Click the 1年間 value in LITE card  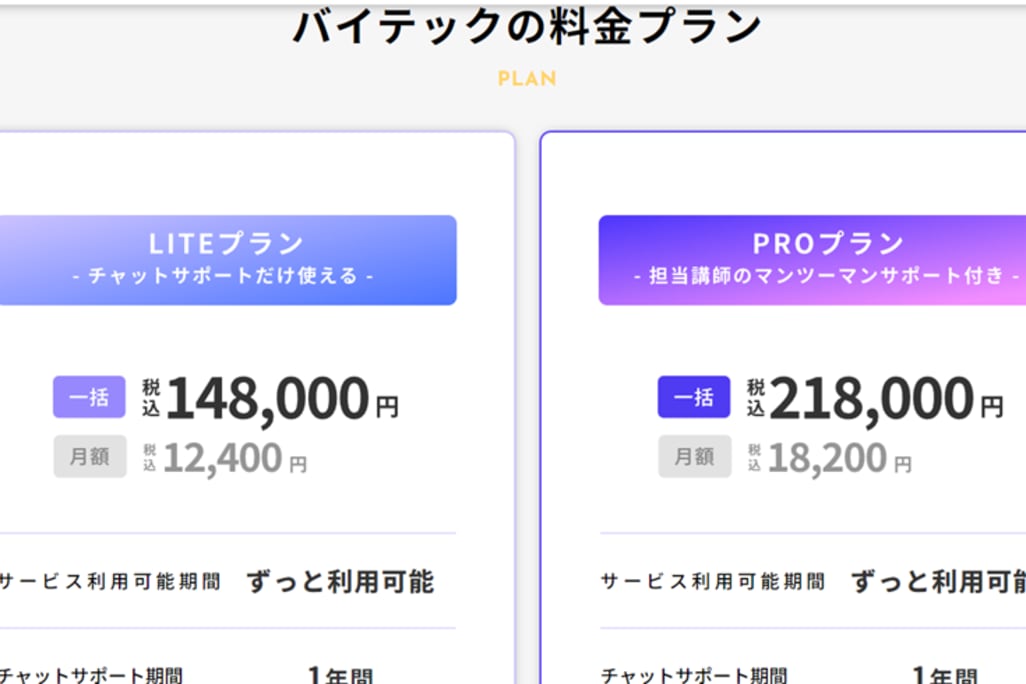point(340,676)
